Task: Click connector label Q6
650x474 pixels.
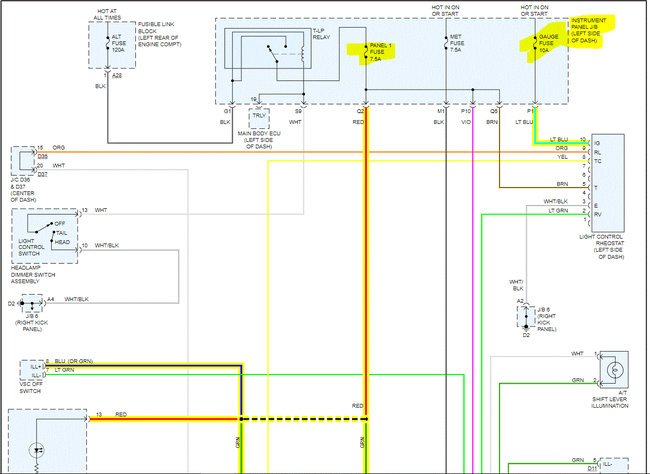Action: (494, 111)
